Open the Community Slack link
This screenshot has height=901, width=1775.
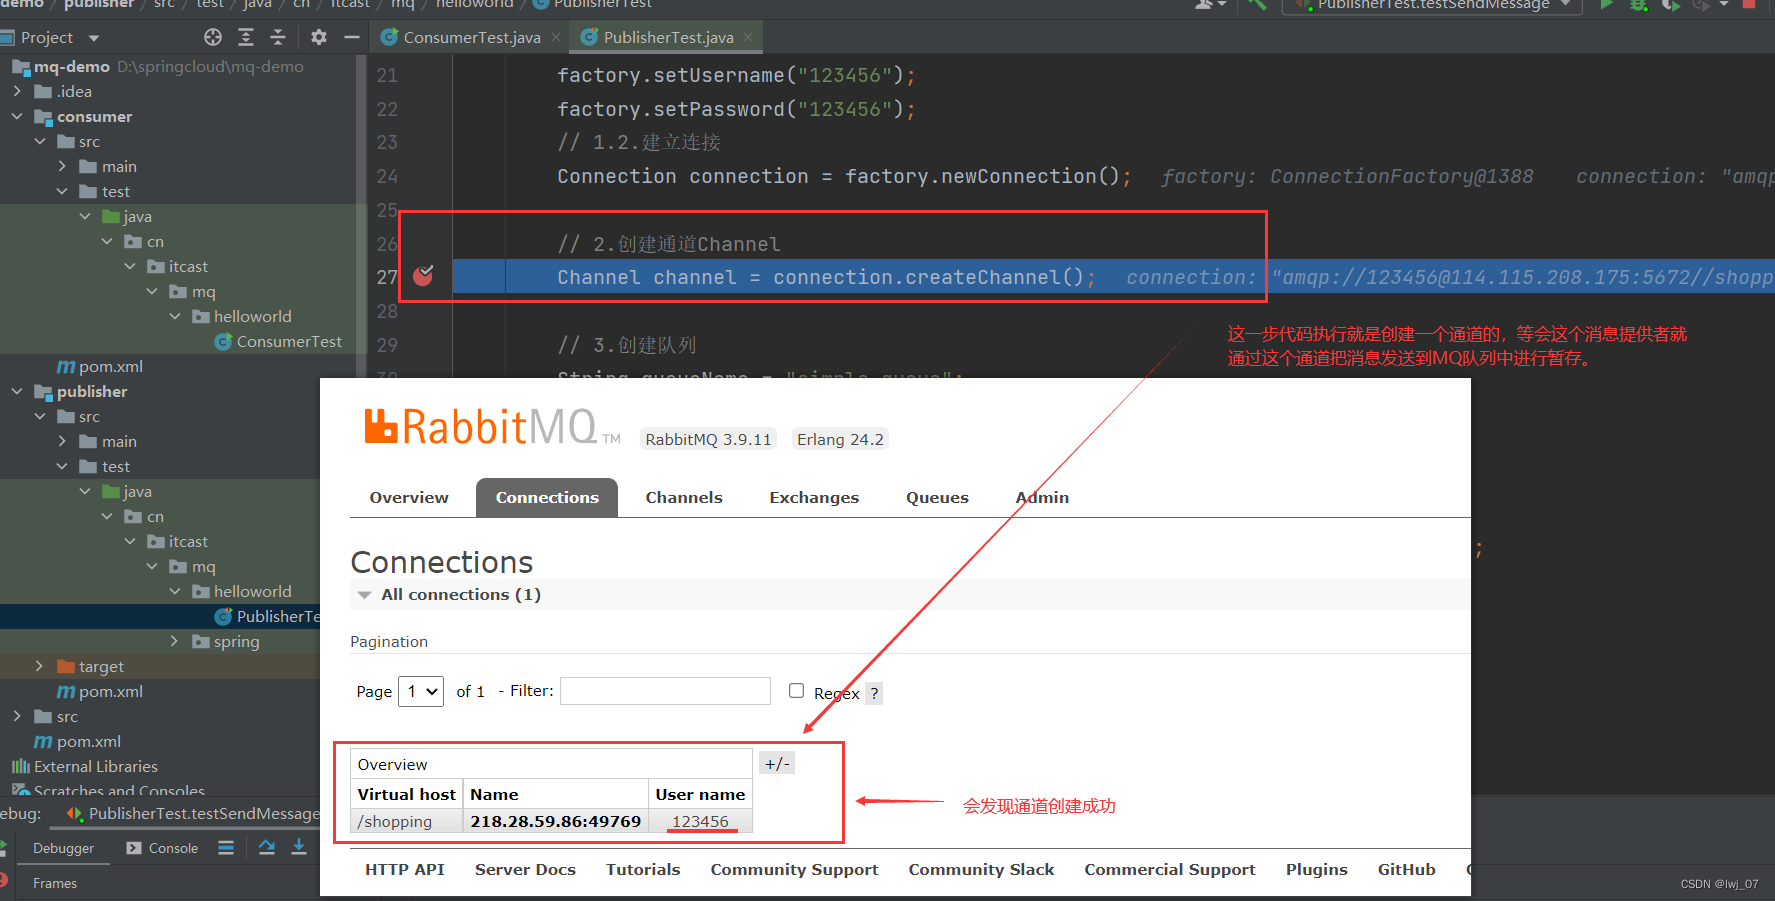pyautogui.click(x=981, y=869)
